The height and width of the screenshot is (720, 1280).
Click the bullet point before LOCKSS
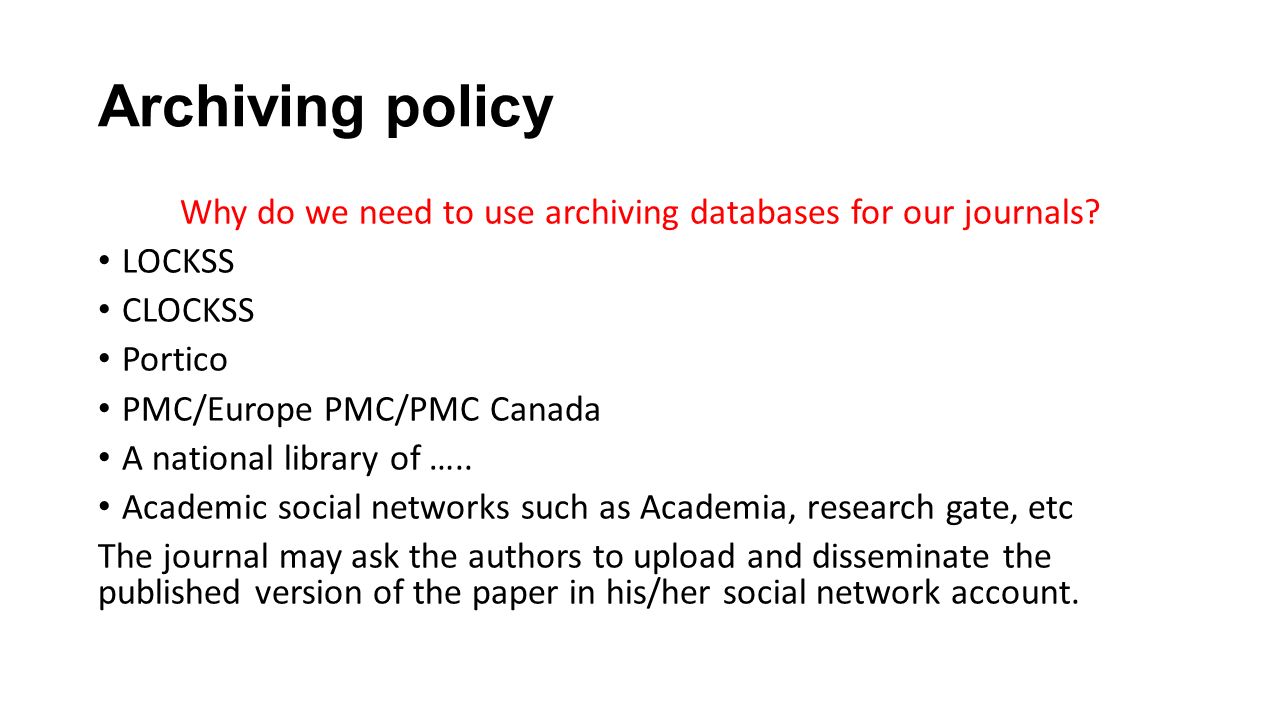point(105,262)
